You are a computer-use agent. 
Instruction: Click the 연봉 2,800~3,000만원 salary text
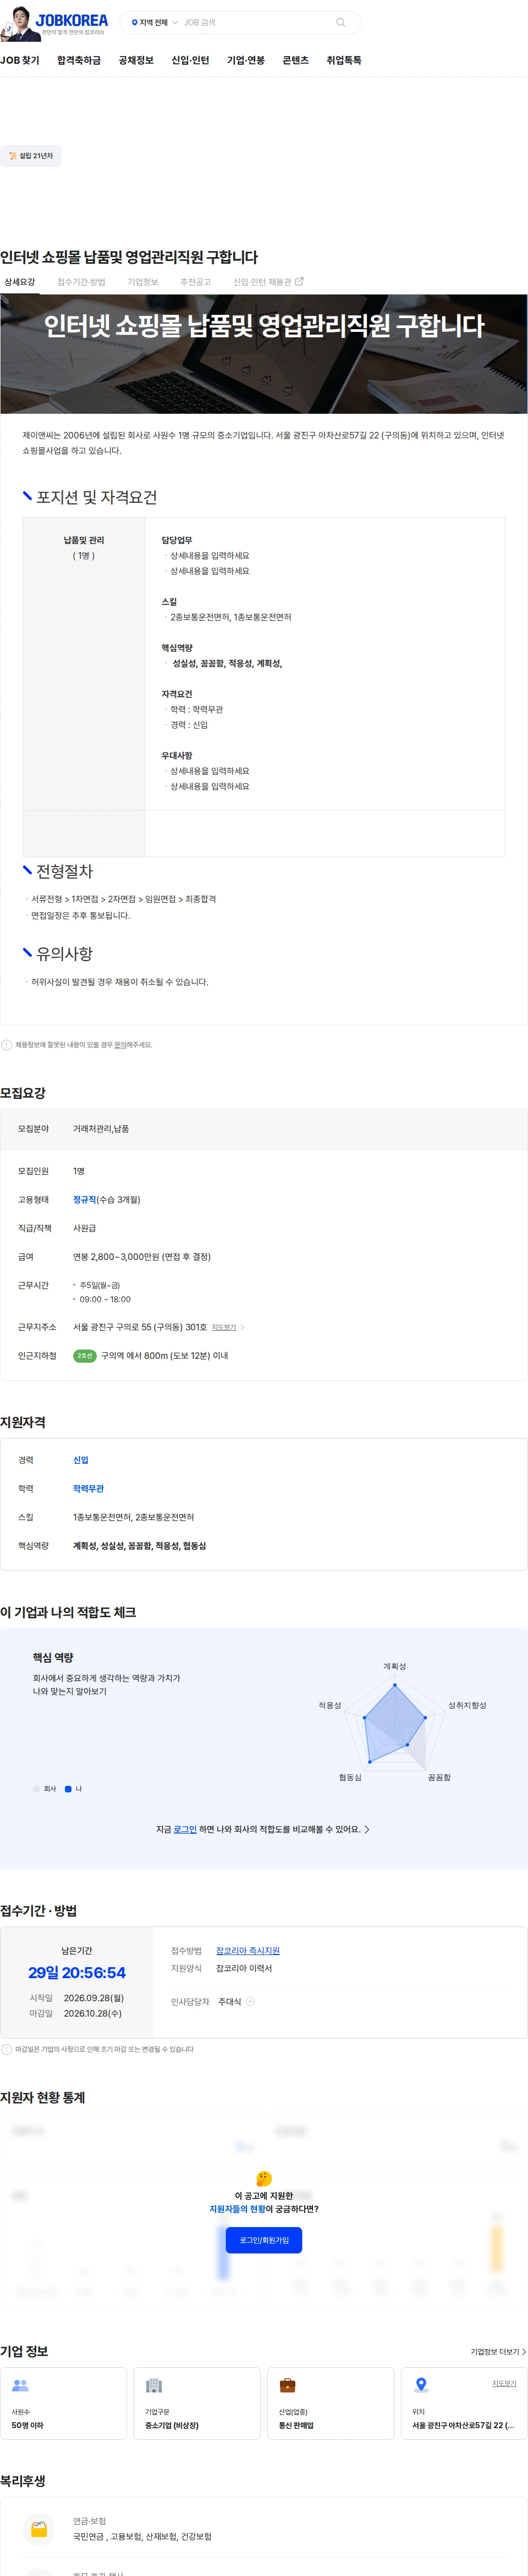click(x=142, y=1257)
